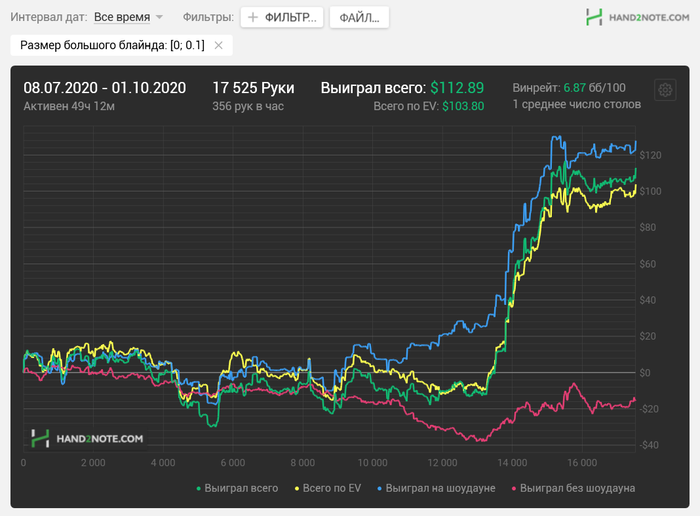Click the 08.07.2020 - 01.10.2020 date range
700x516 pixels.
point(105,87)
